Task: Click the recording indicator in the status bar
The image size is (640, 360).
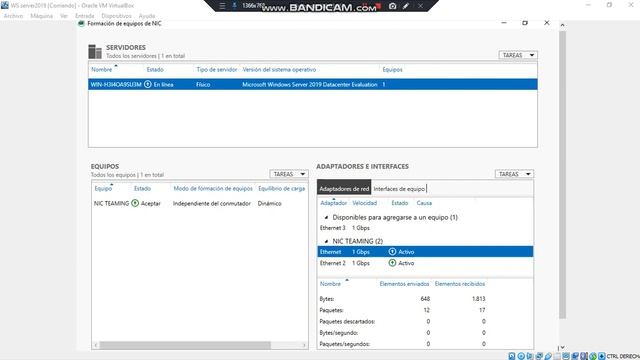Action: [x=575, y=356]
